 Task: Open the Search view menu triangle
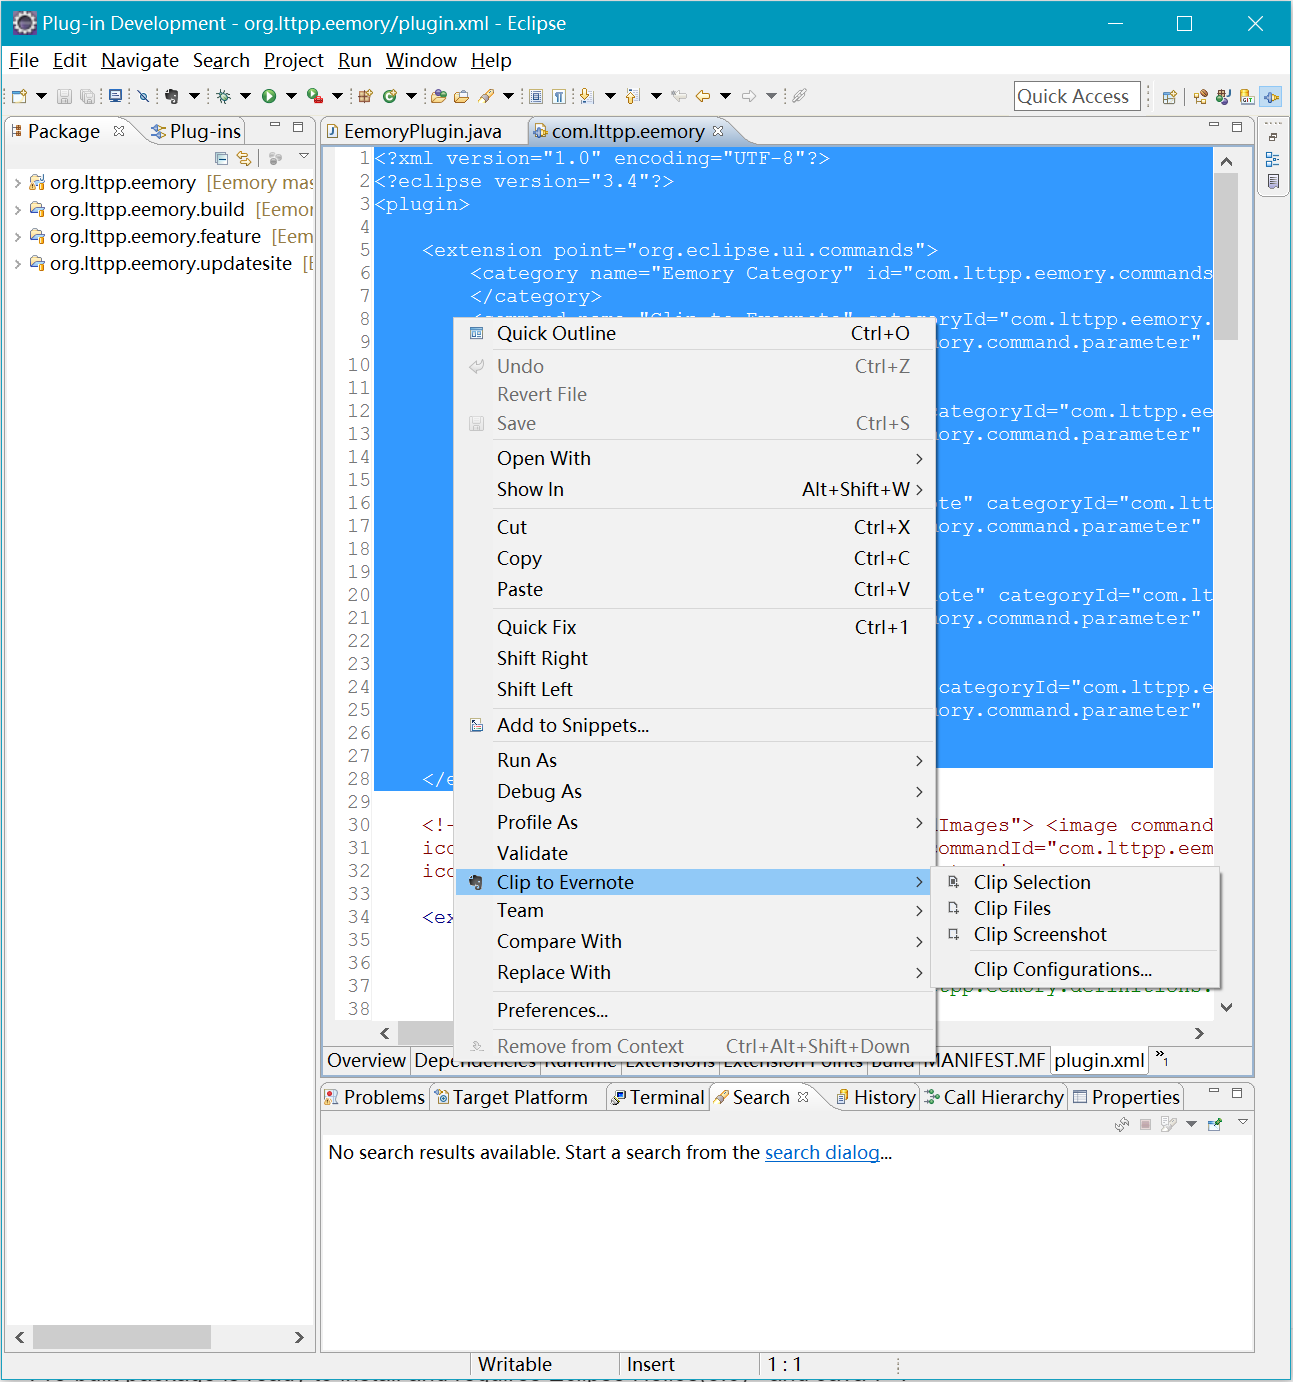[x=1243, y=1123]
